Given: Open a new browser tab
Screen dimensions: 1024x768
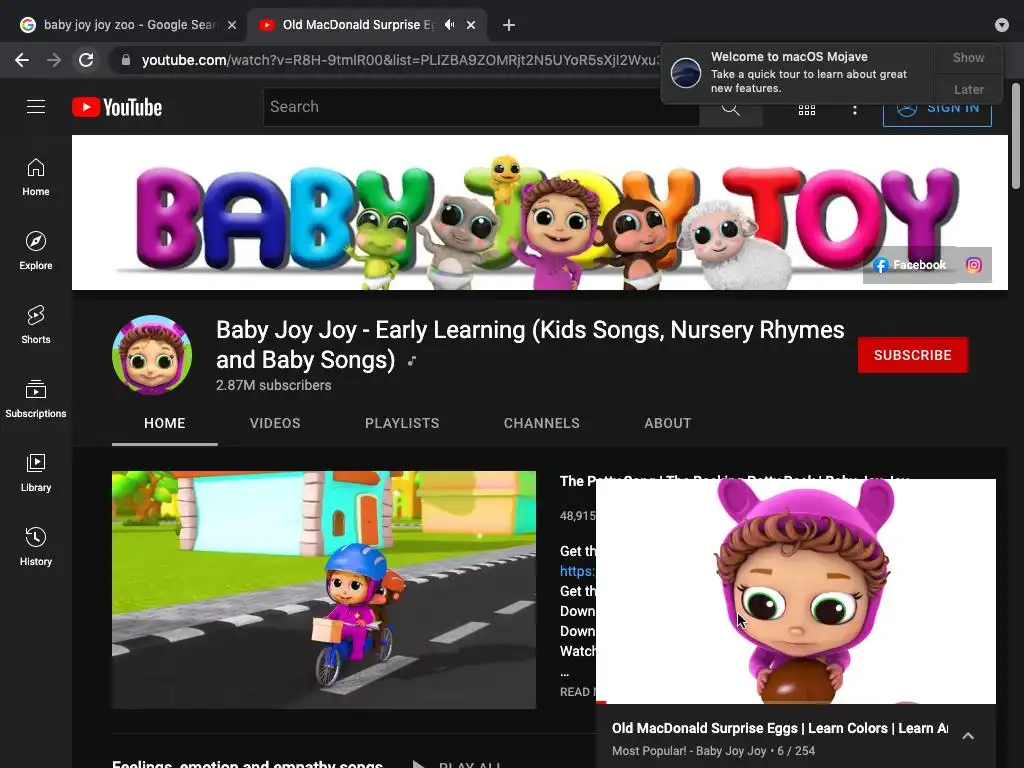Looking at the screenshot, I should 509,25.
